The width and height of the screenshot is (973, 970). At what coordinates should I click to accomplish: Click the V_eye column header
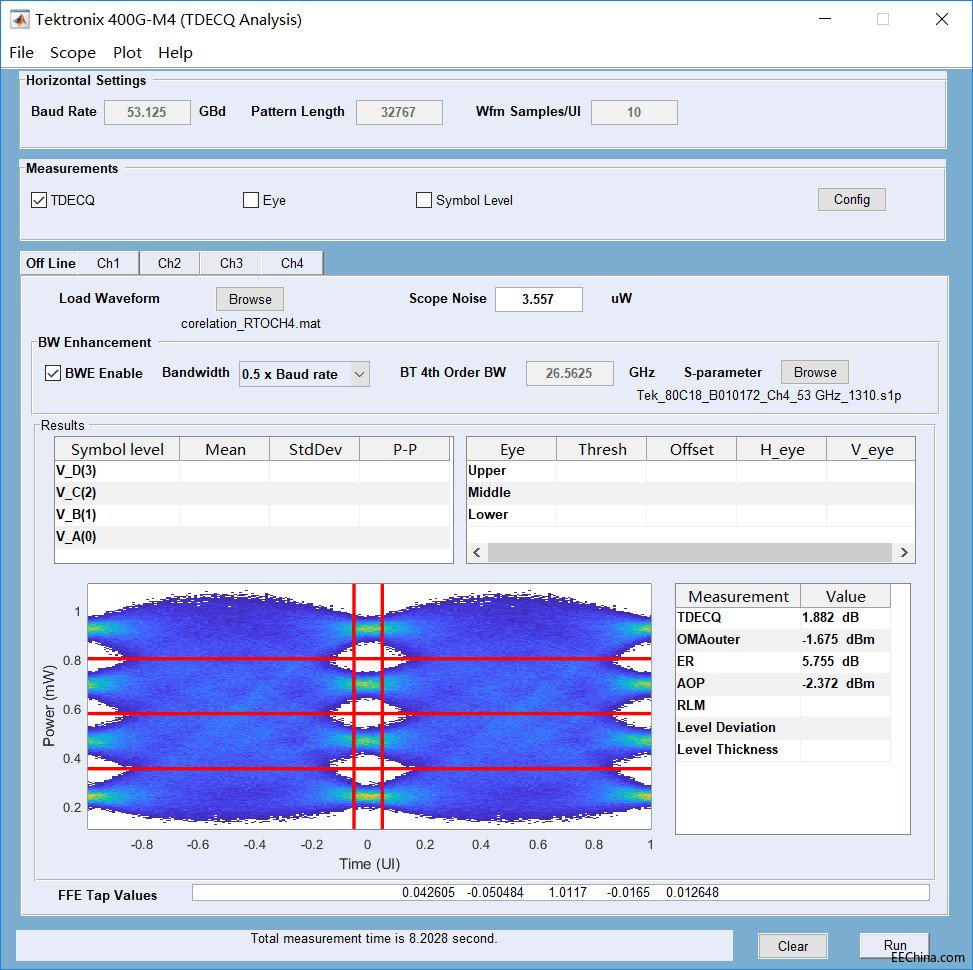tap(871, 449)
